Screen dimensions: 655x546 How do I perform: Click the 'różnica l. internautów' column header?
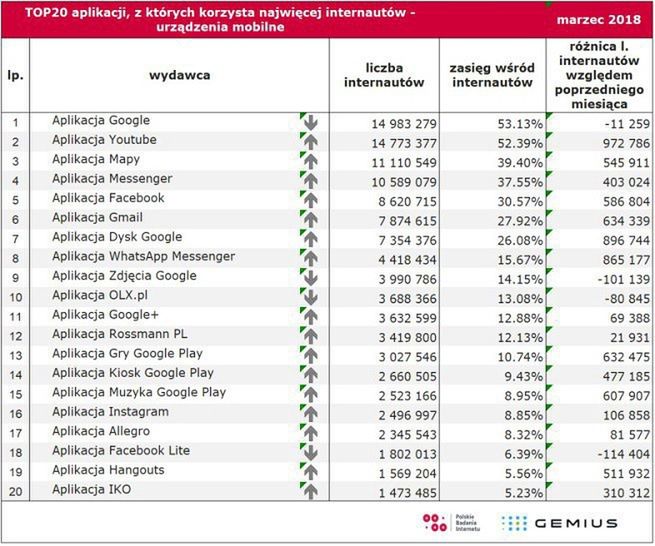point(599,75)
